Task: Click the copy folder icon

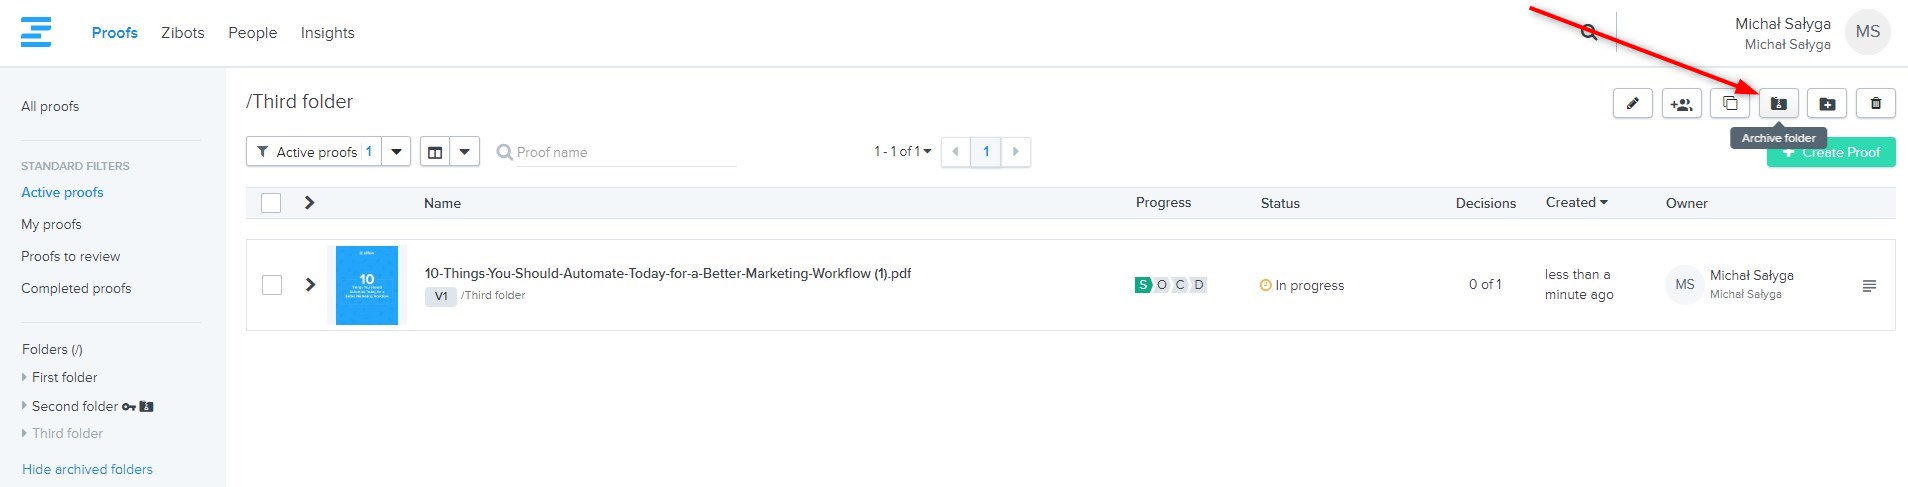Action: [1730, 103]
